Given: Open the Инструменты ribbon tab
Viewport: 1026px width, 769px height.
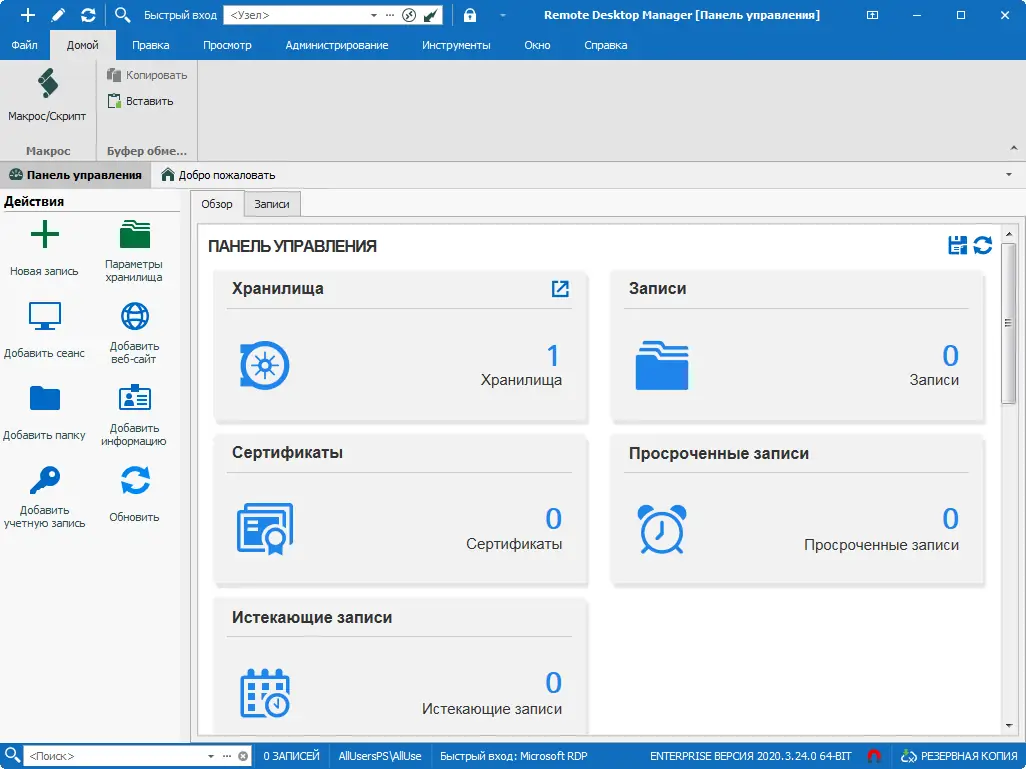Looking at the screenshot, I should click(456, 45).
